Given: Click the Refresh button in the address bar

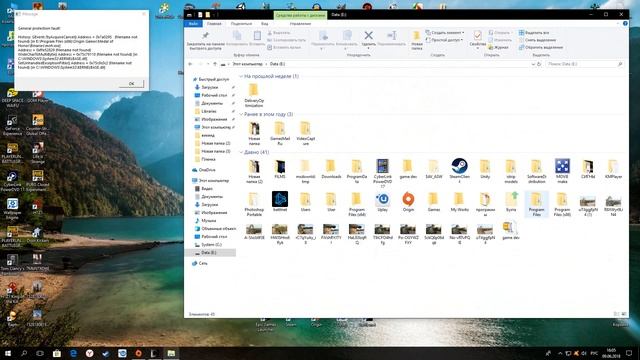Looking at the screenshot, I should click(x=539, y=64).
